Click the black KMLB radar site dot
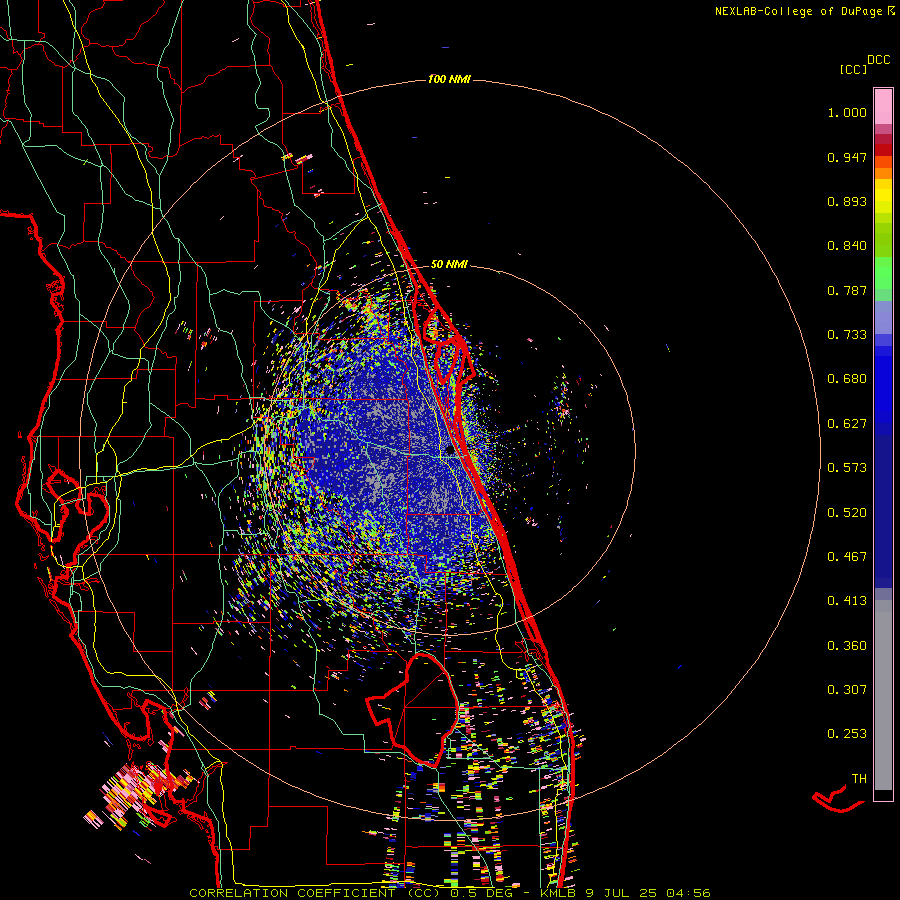Viewport: 900px width, 900px height. tap(450, 451)
